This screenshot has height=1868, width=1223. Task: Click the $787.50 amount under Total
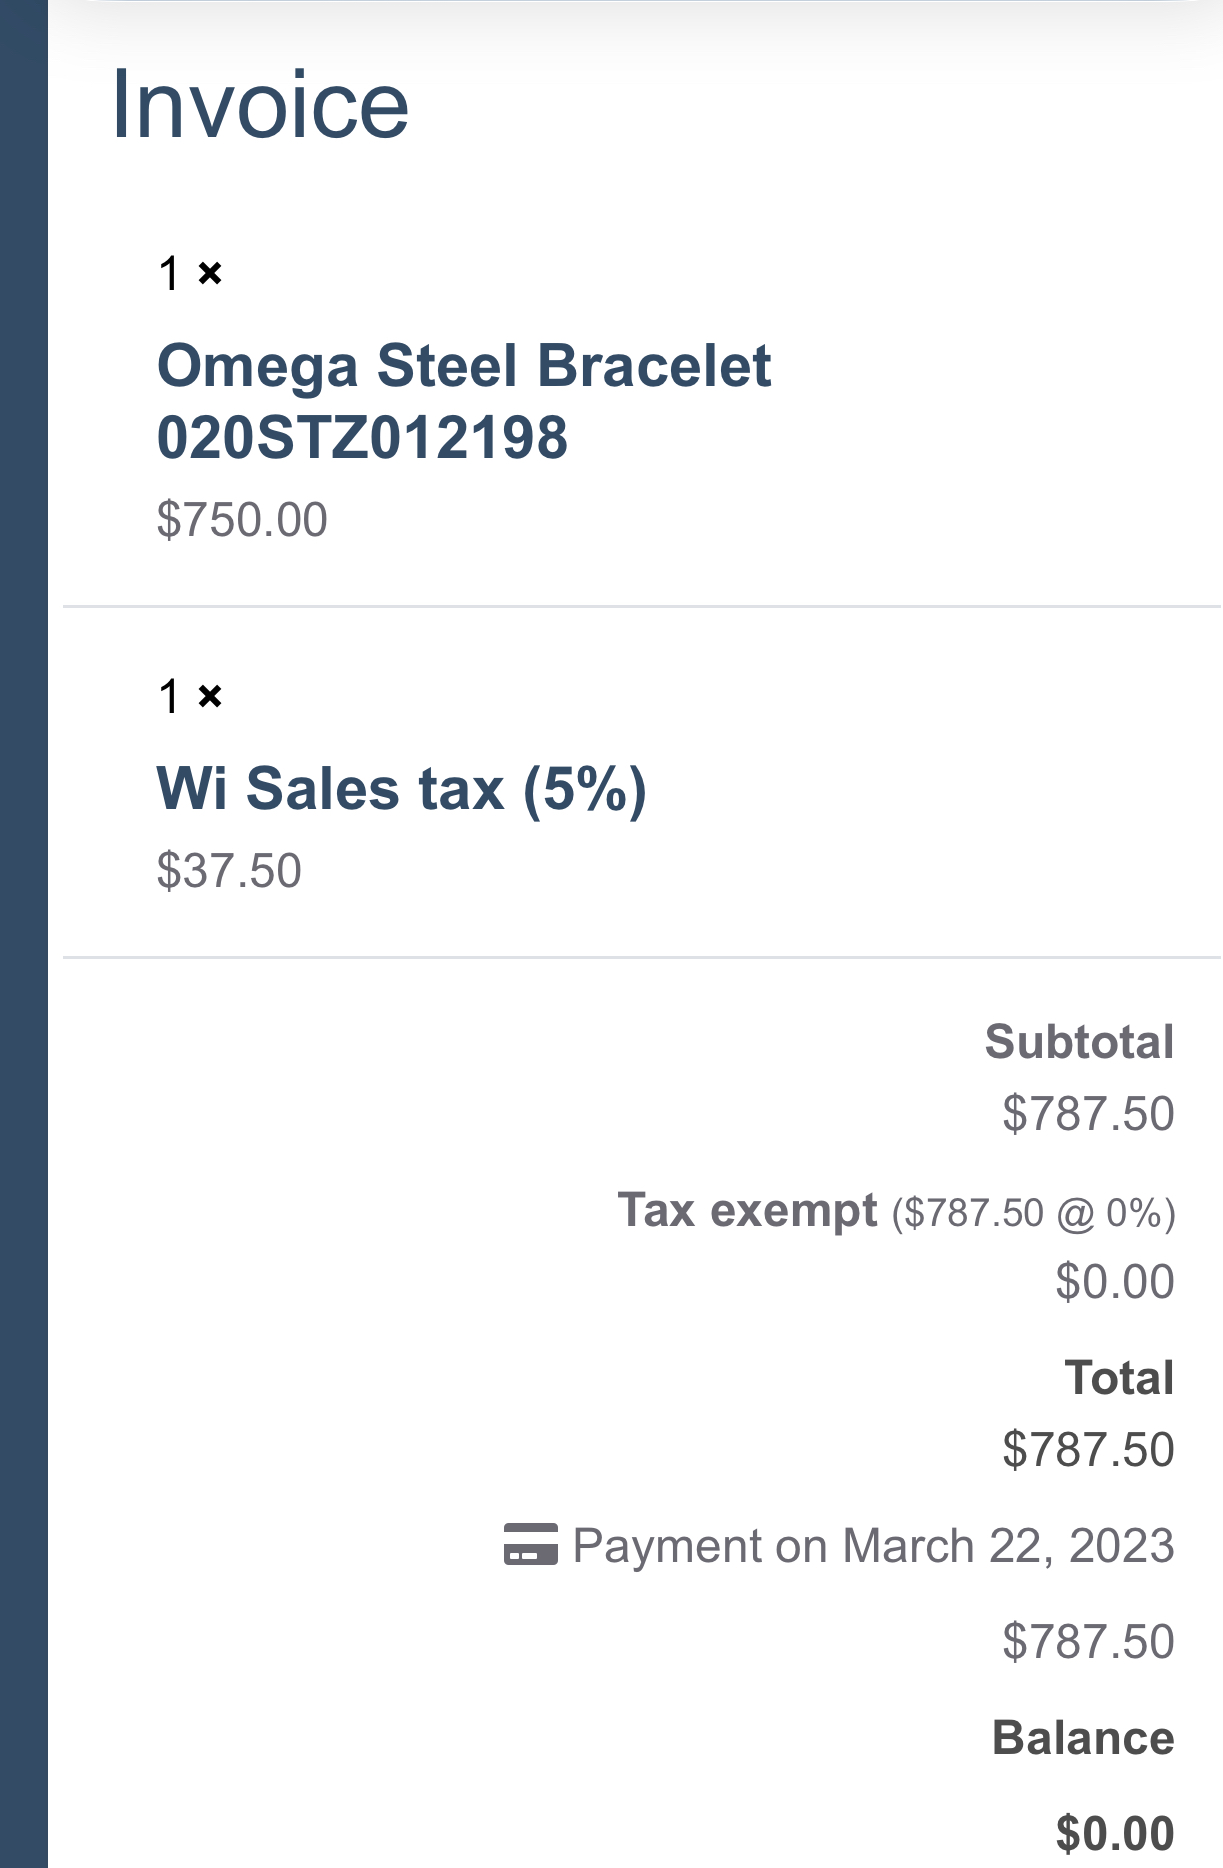point(1088,1450)
